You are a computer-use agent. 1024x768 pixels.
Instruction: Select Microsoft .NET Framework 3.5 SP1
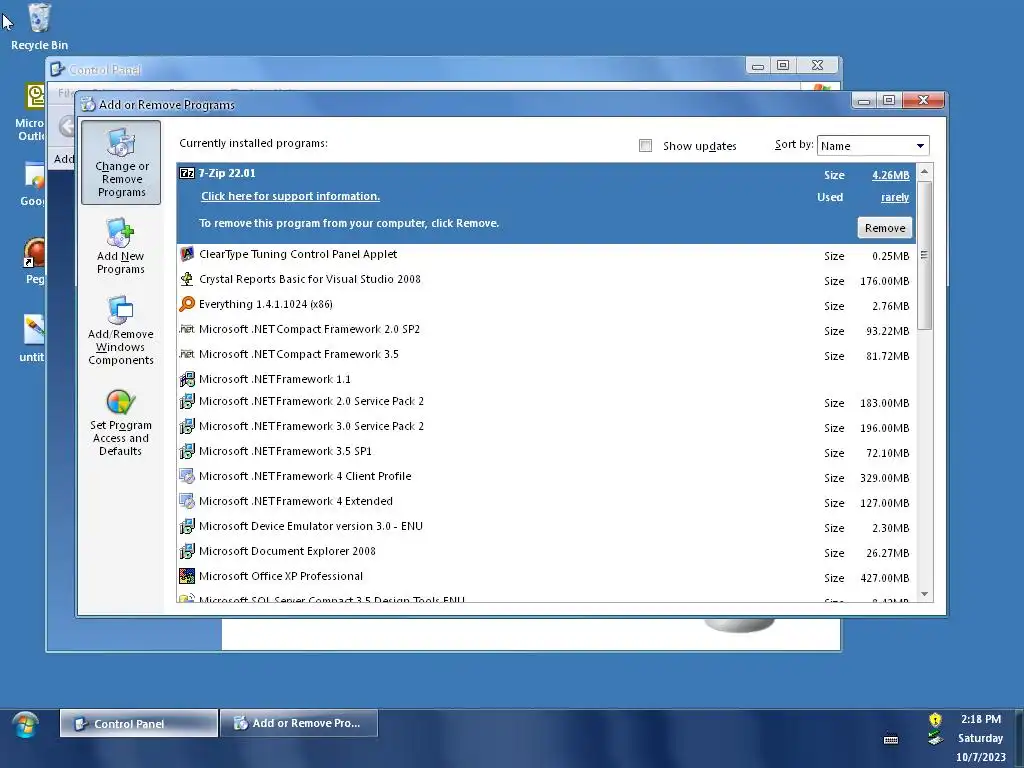(546, 451)
